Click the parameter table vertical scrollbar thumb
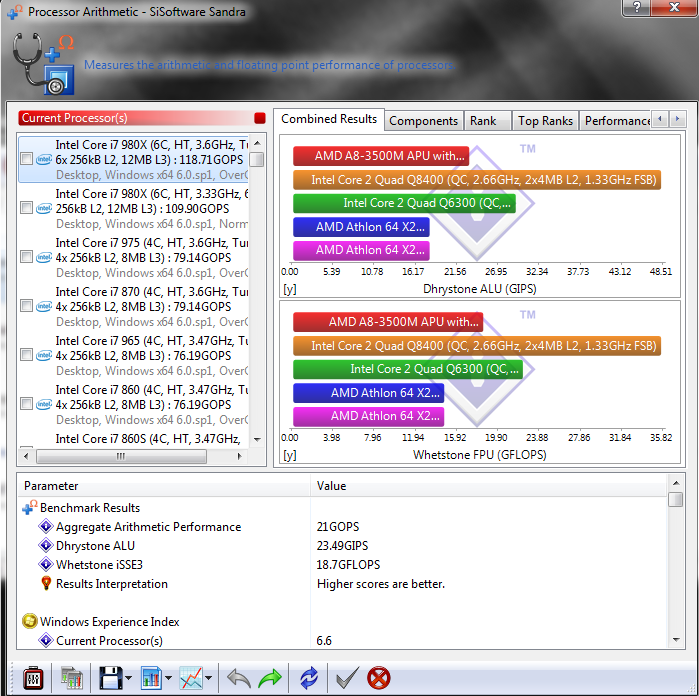 (x=676, y=499)
